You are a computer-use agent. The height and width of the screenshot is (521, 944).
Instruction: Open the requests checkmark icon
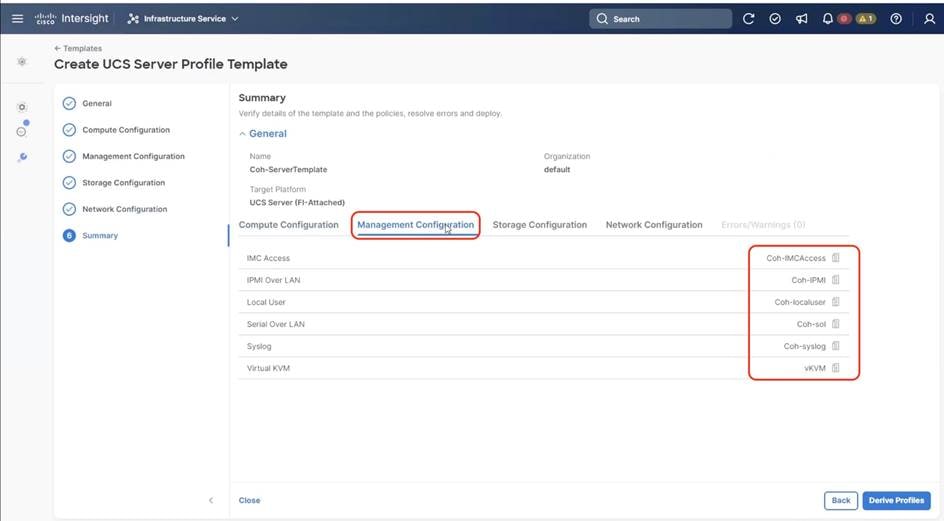[x=775, y=19]
